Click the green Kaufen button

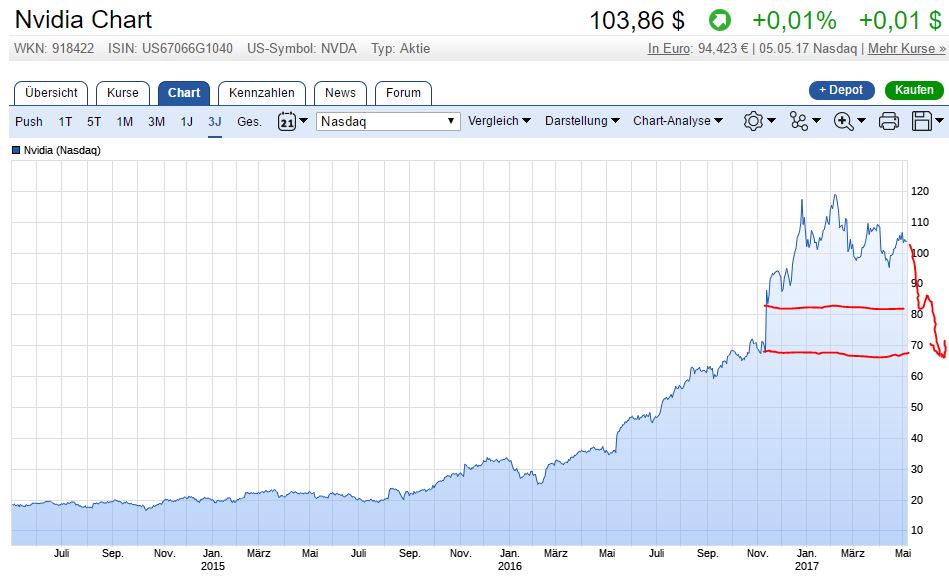pos(913,90)
